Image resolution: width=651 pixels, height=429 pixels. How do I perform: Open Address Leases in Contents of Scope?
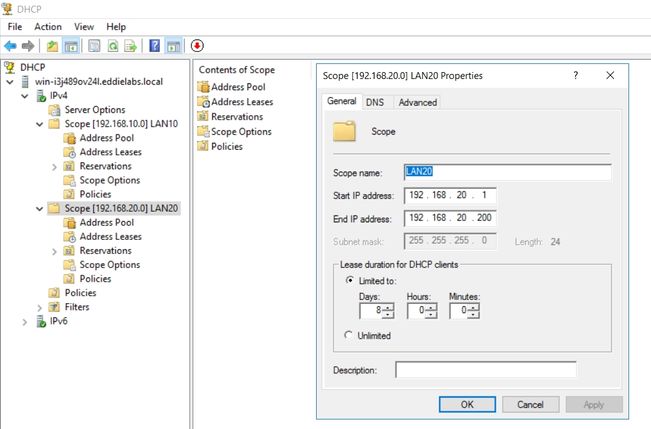pyautogui.click(x=242, y=102)
